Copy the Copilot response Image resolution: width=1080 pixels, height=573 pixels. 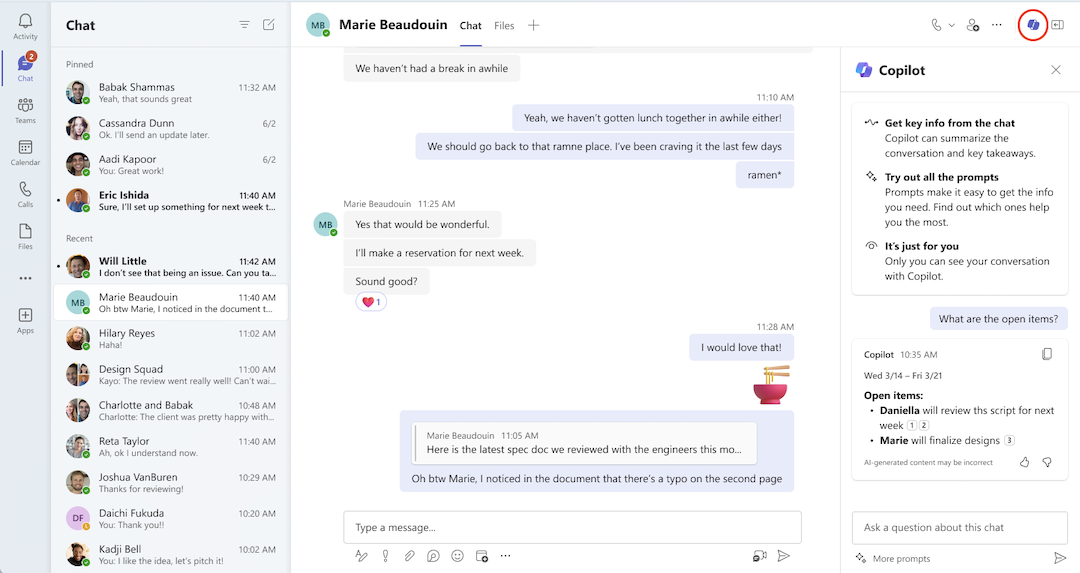coord(1046,354)
